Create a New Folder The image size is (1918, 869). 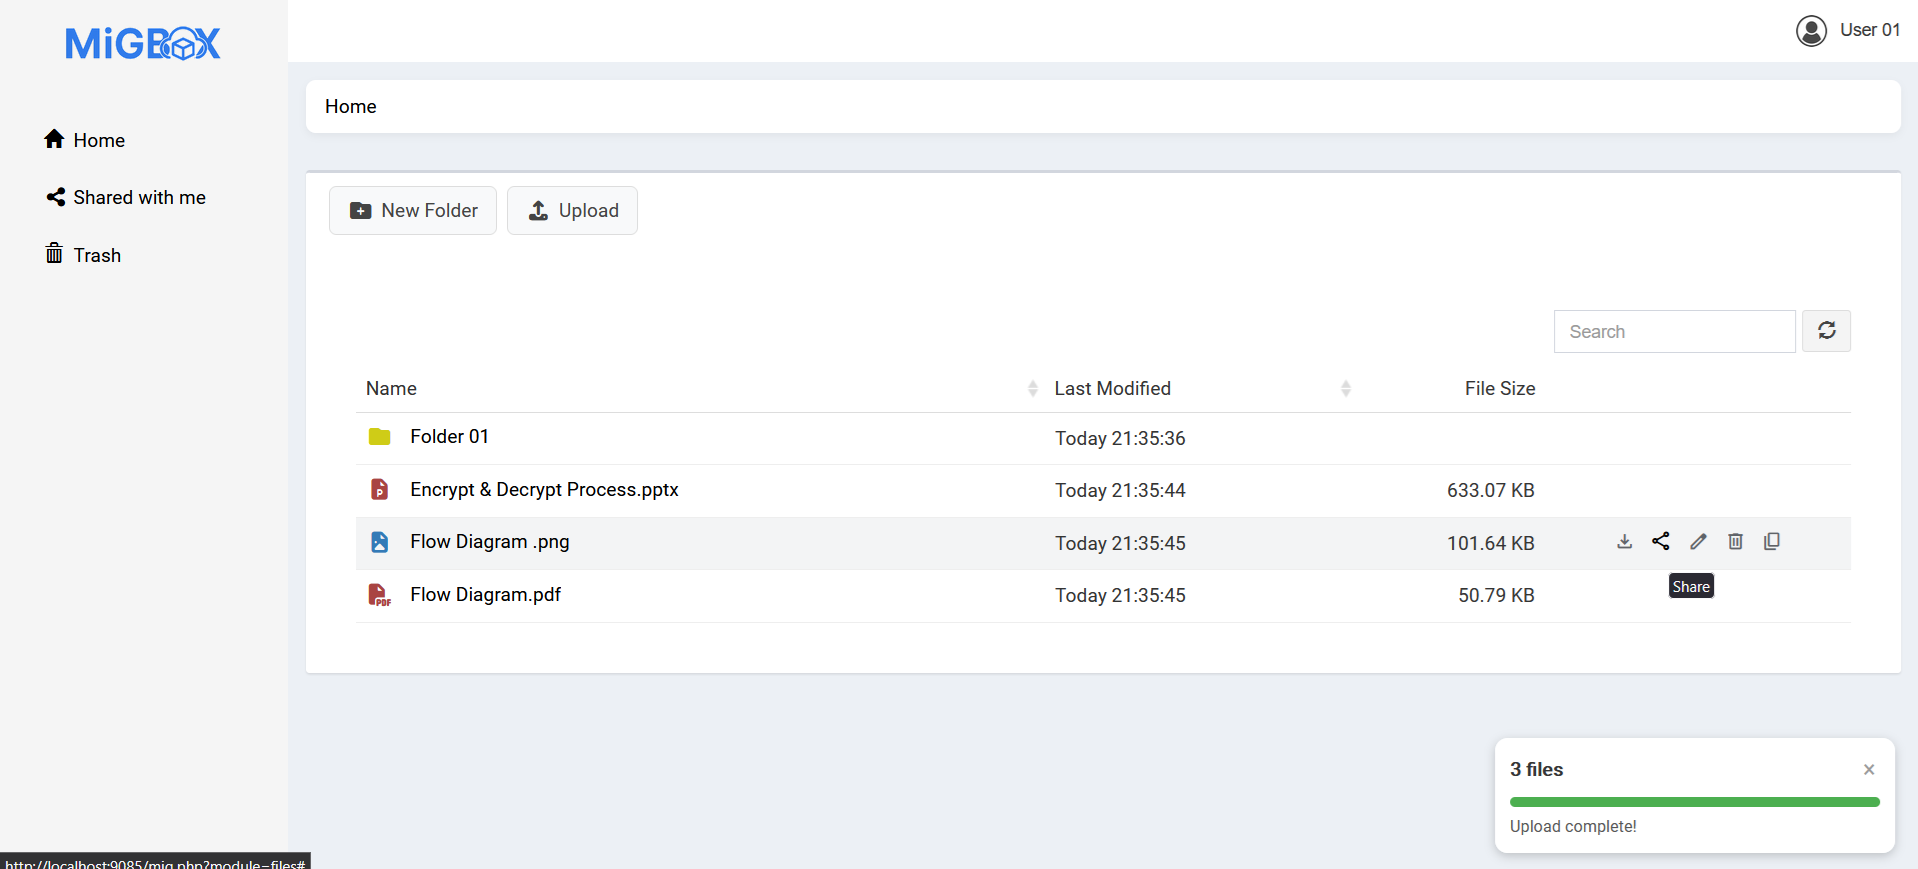click(413, 211)
